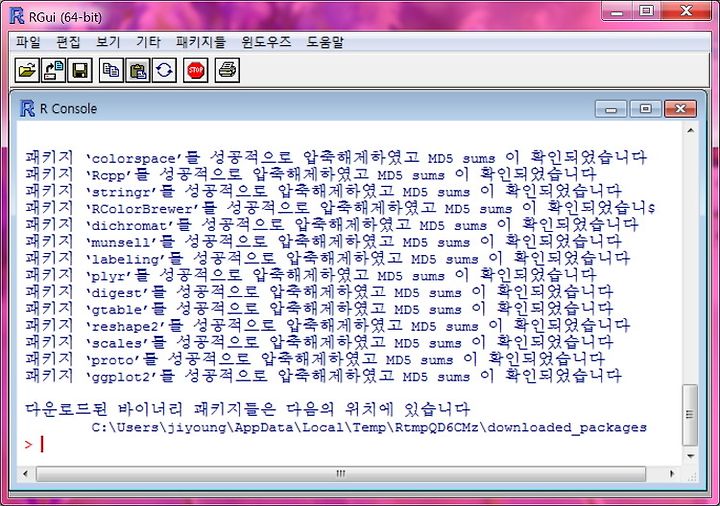Image resolution: width=720 pixels, height=506 pixels.
Task: Click the 'labeling' package message line
Action: (x=327, y=259)
